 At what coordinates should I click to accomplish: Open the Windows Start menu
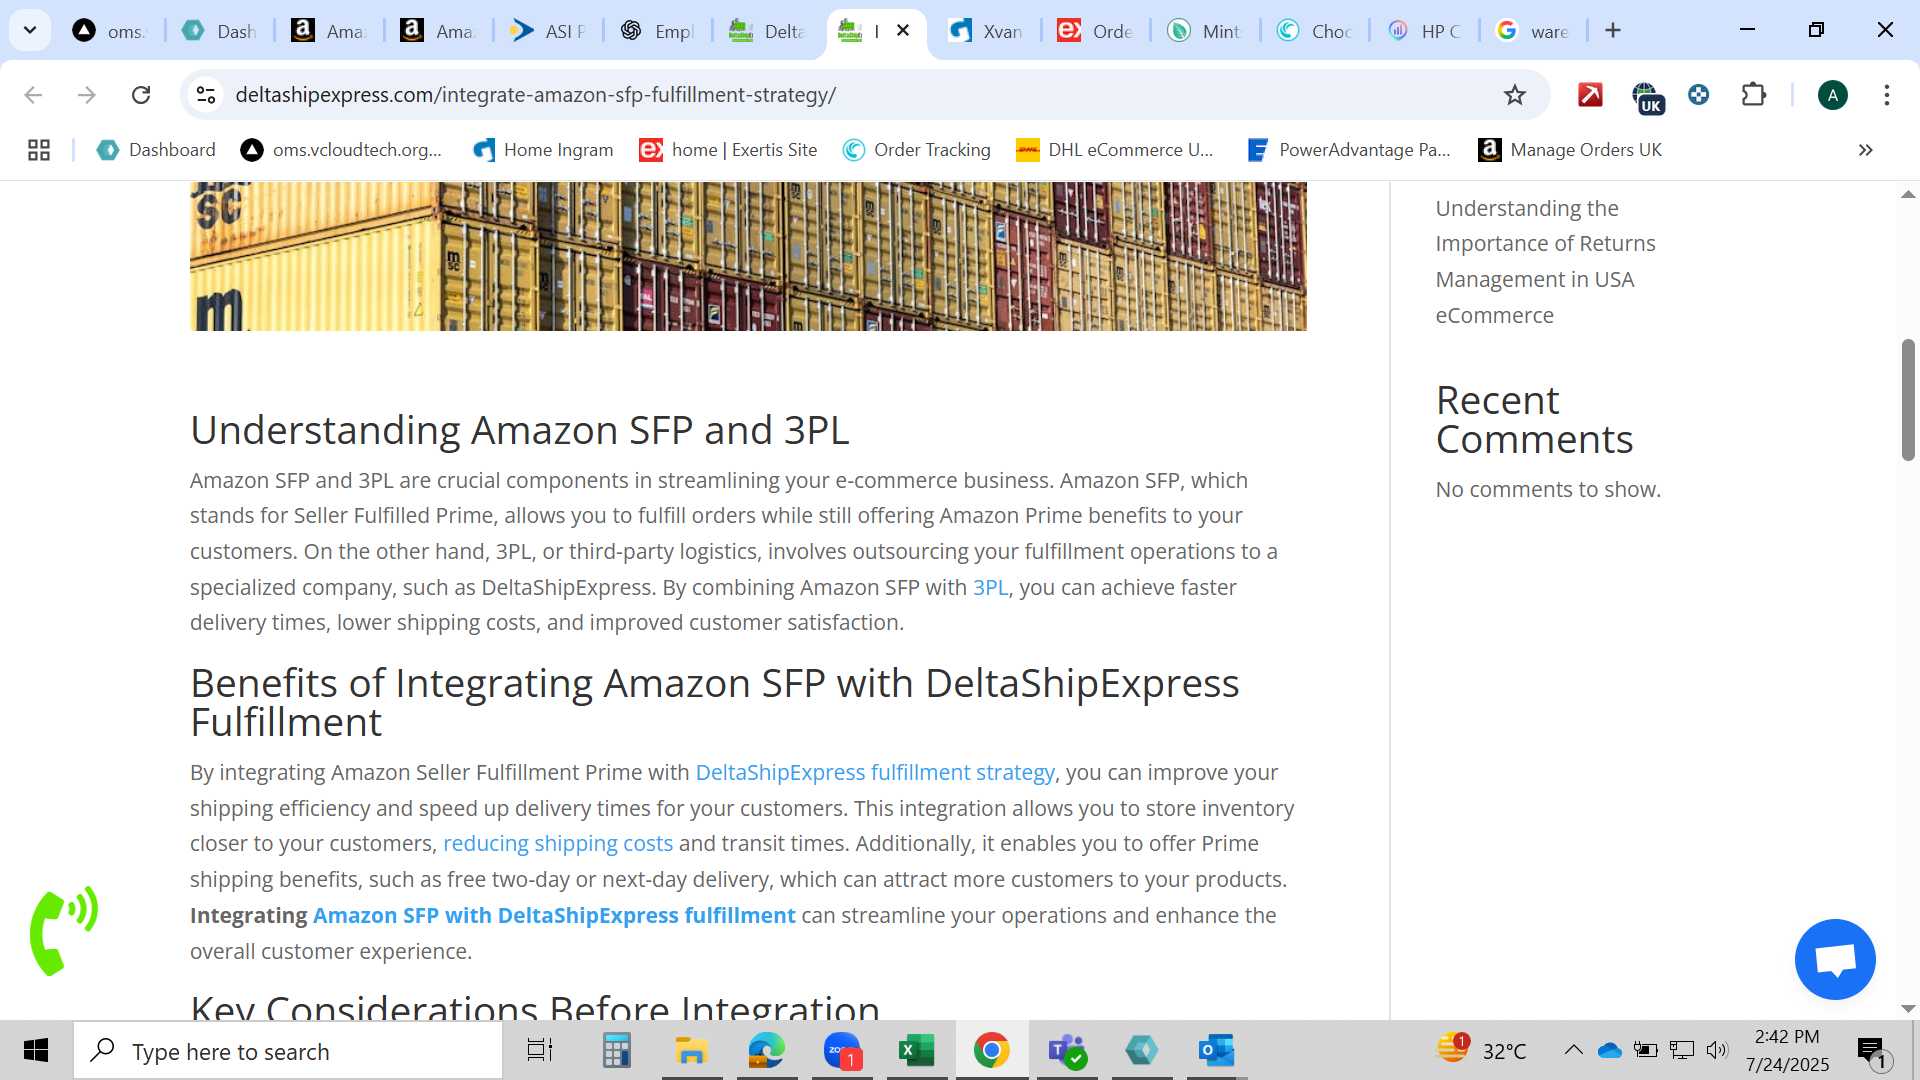[x=36, y=1051]
